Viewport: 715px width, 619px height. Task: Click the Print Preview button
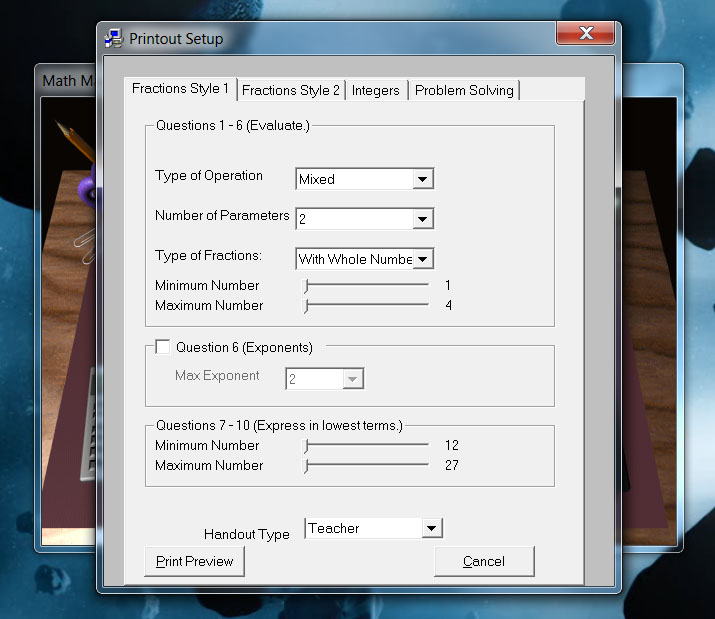(x=194, y=562)
